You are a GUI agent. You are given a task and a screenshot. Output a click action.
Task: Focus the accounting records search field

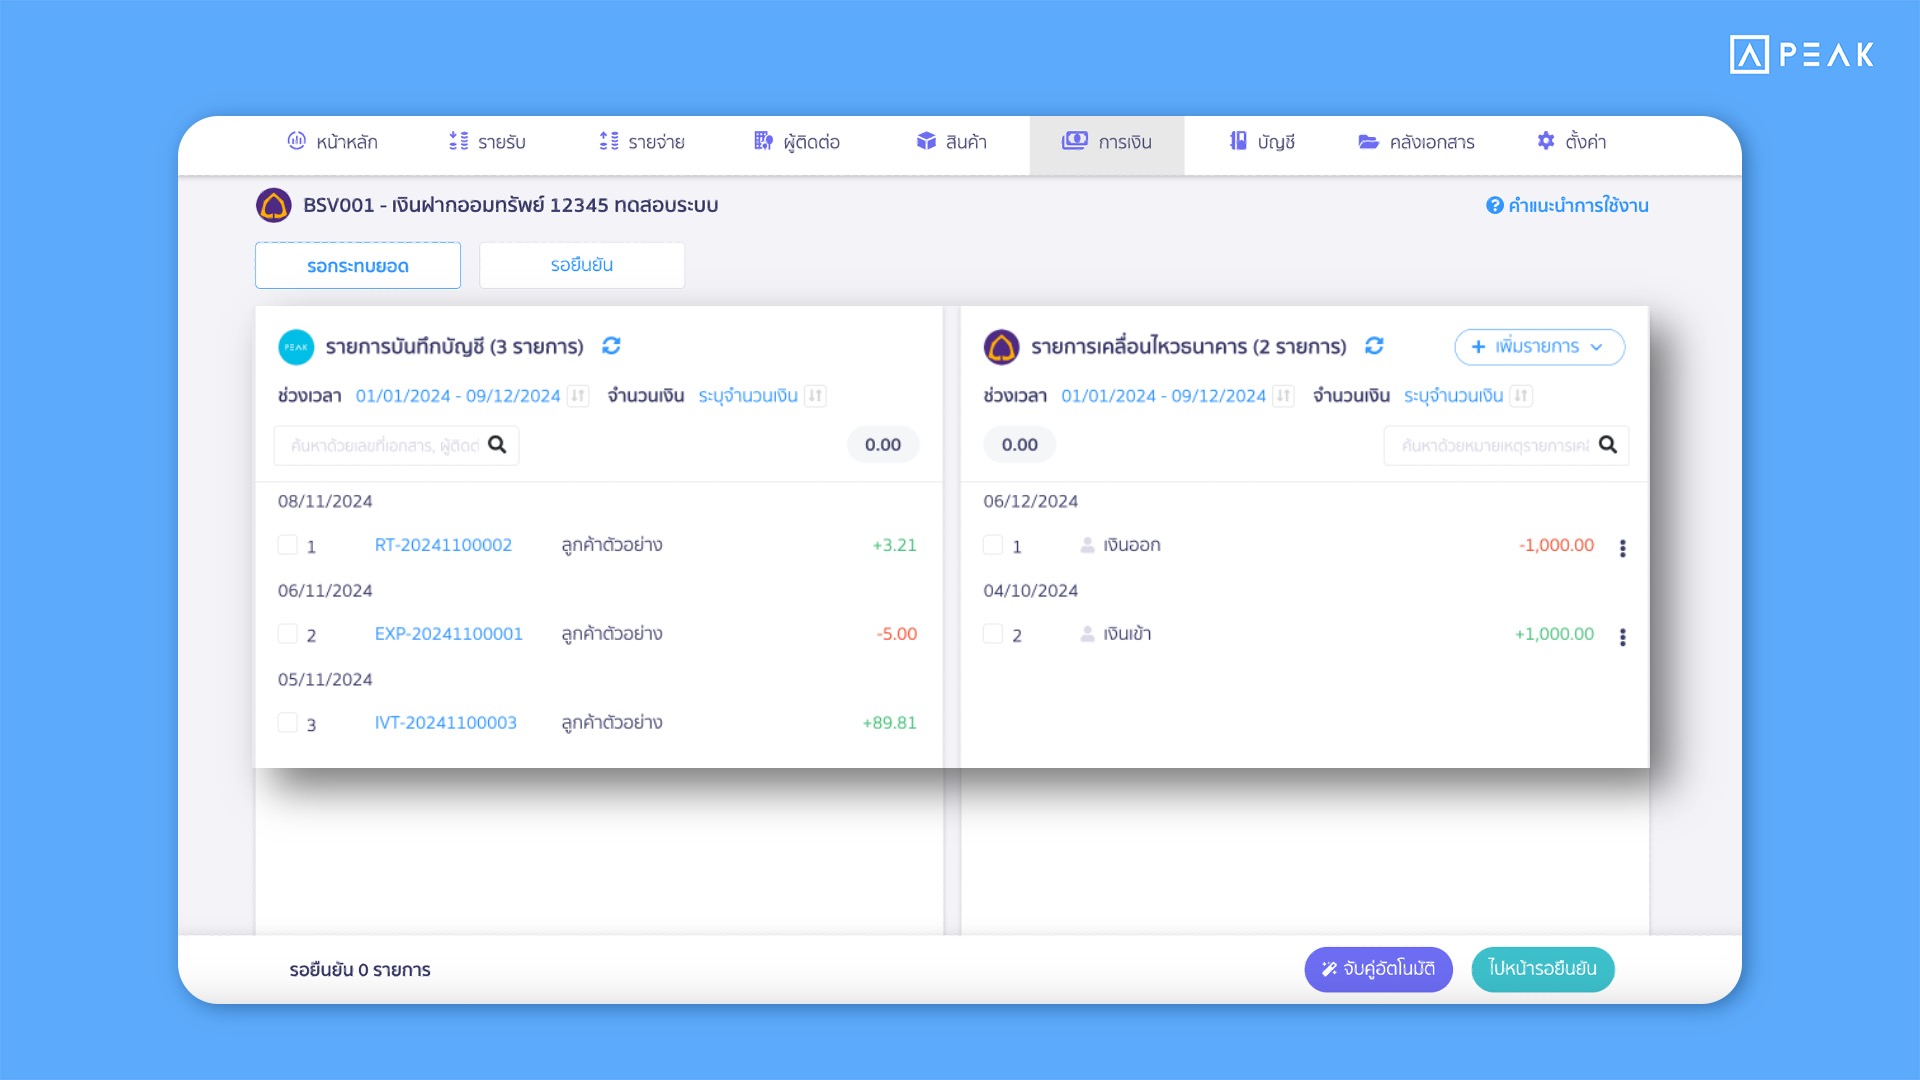[x=383, y=446]
